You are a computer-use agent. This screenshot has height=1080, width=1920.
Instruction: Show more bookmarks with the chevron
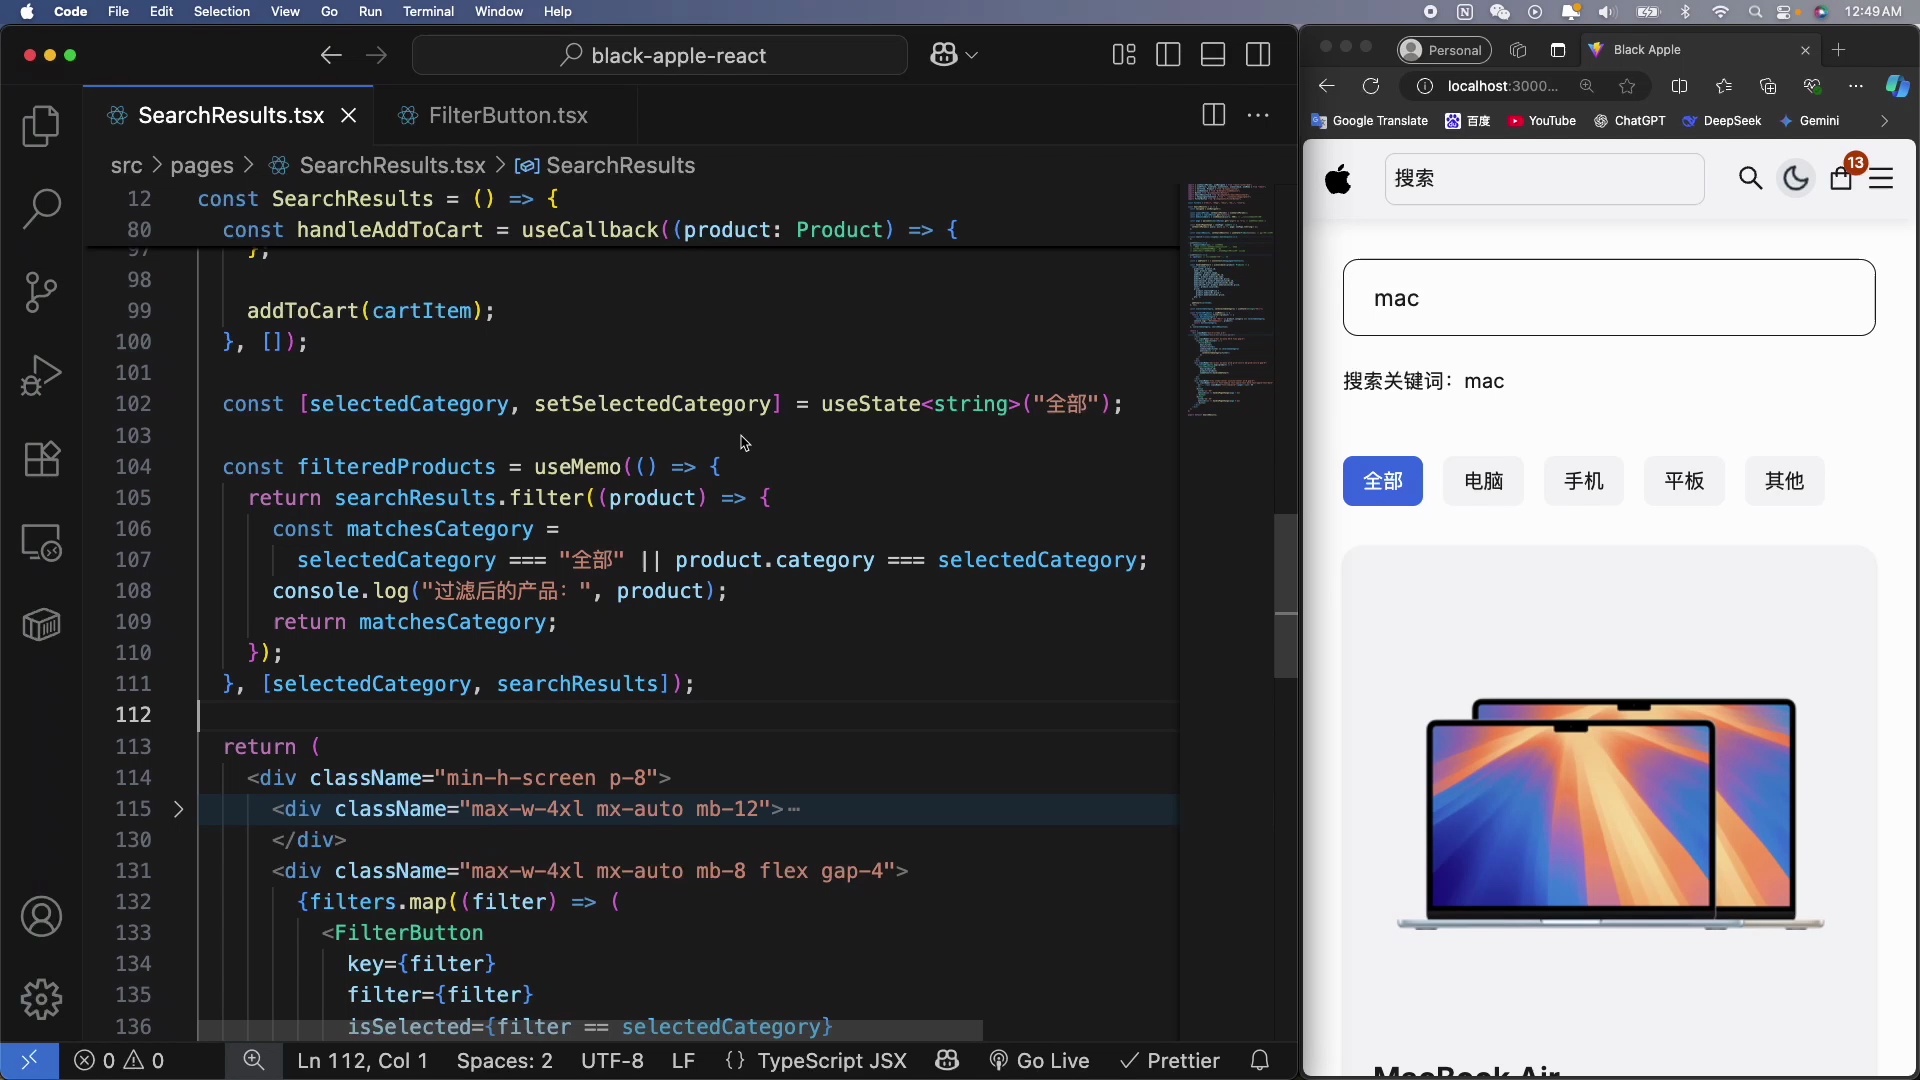[x=1884, y=121]
